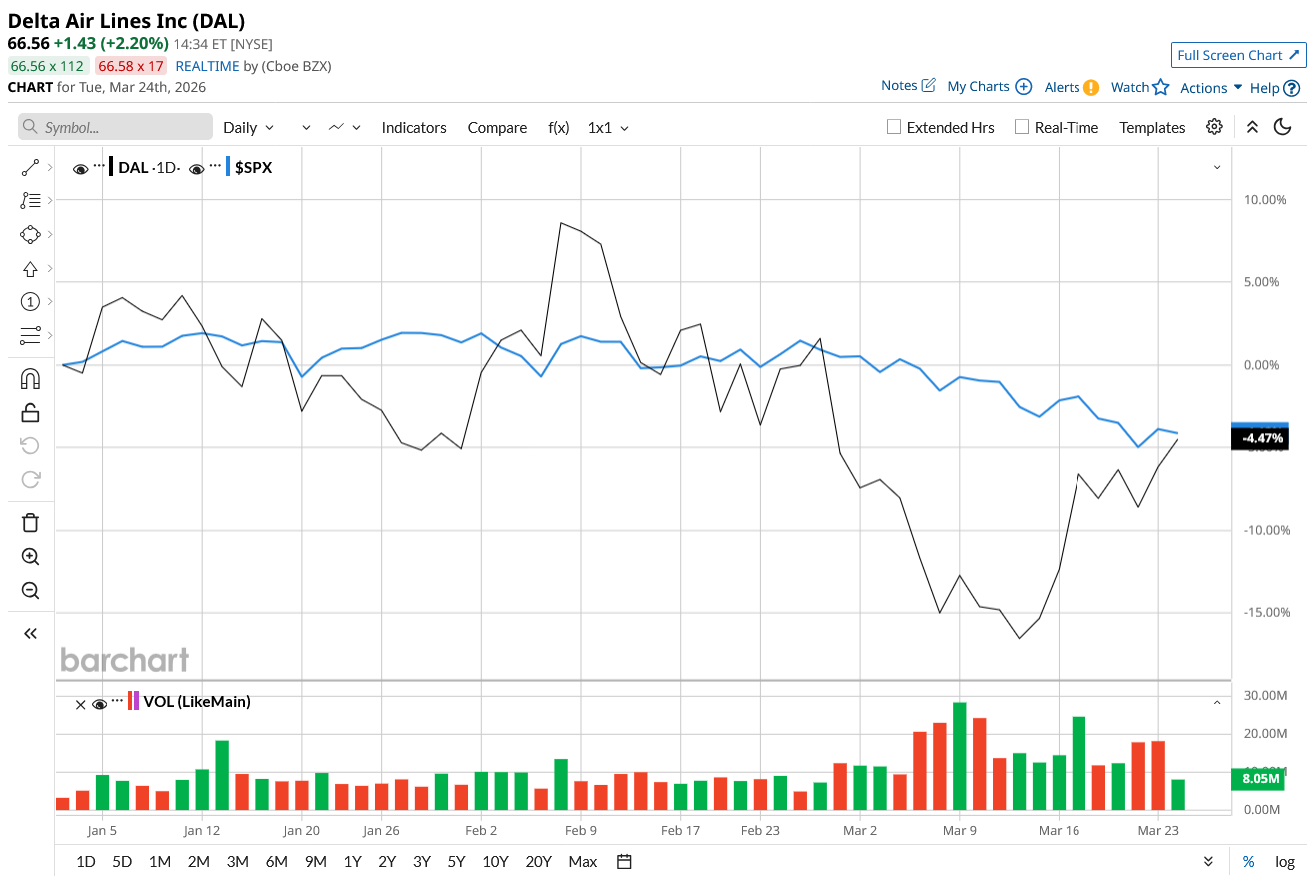This screenshot has height=876, width=1308.
Task: Collapse the drawing toolbar with double arrows
Action: (x=30, y=633)
